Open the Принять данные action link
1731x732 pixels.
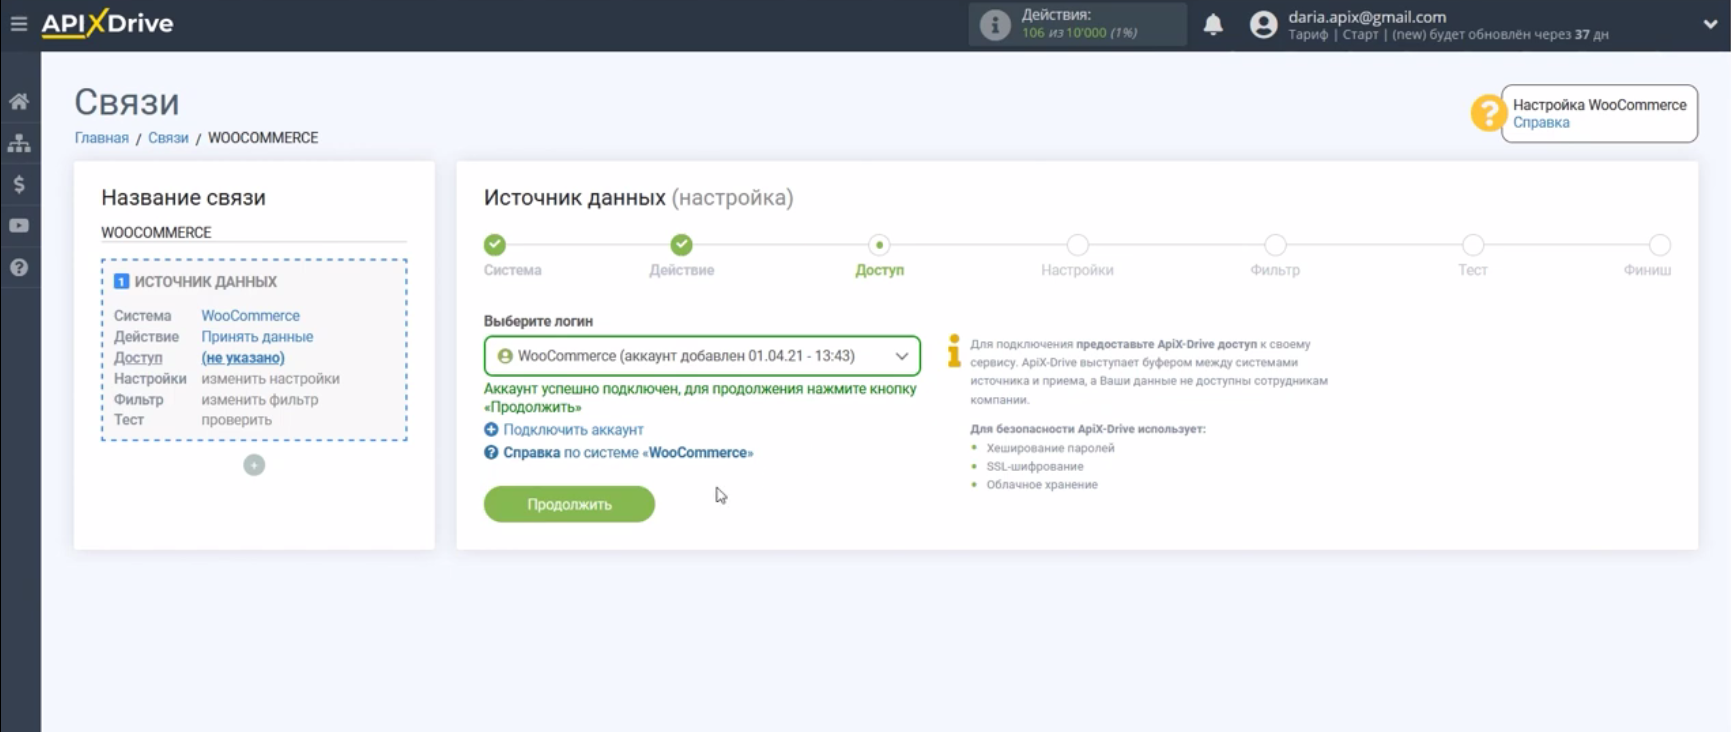[257, 337]
